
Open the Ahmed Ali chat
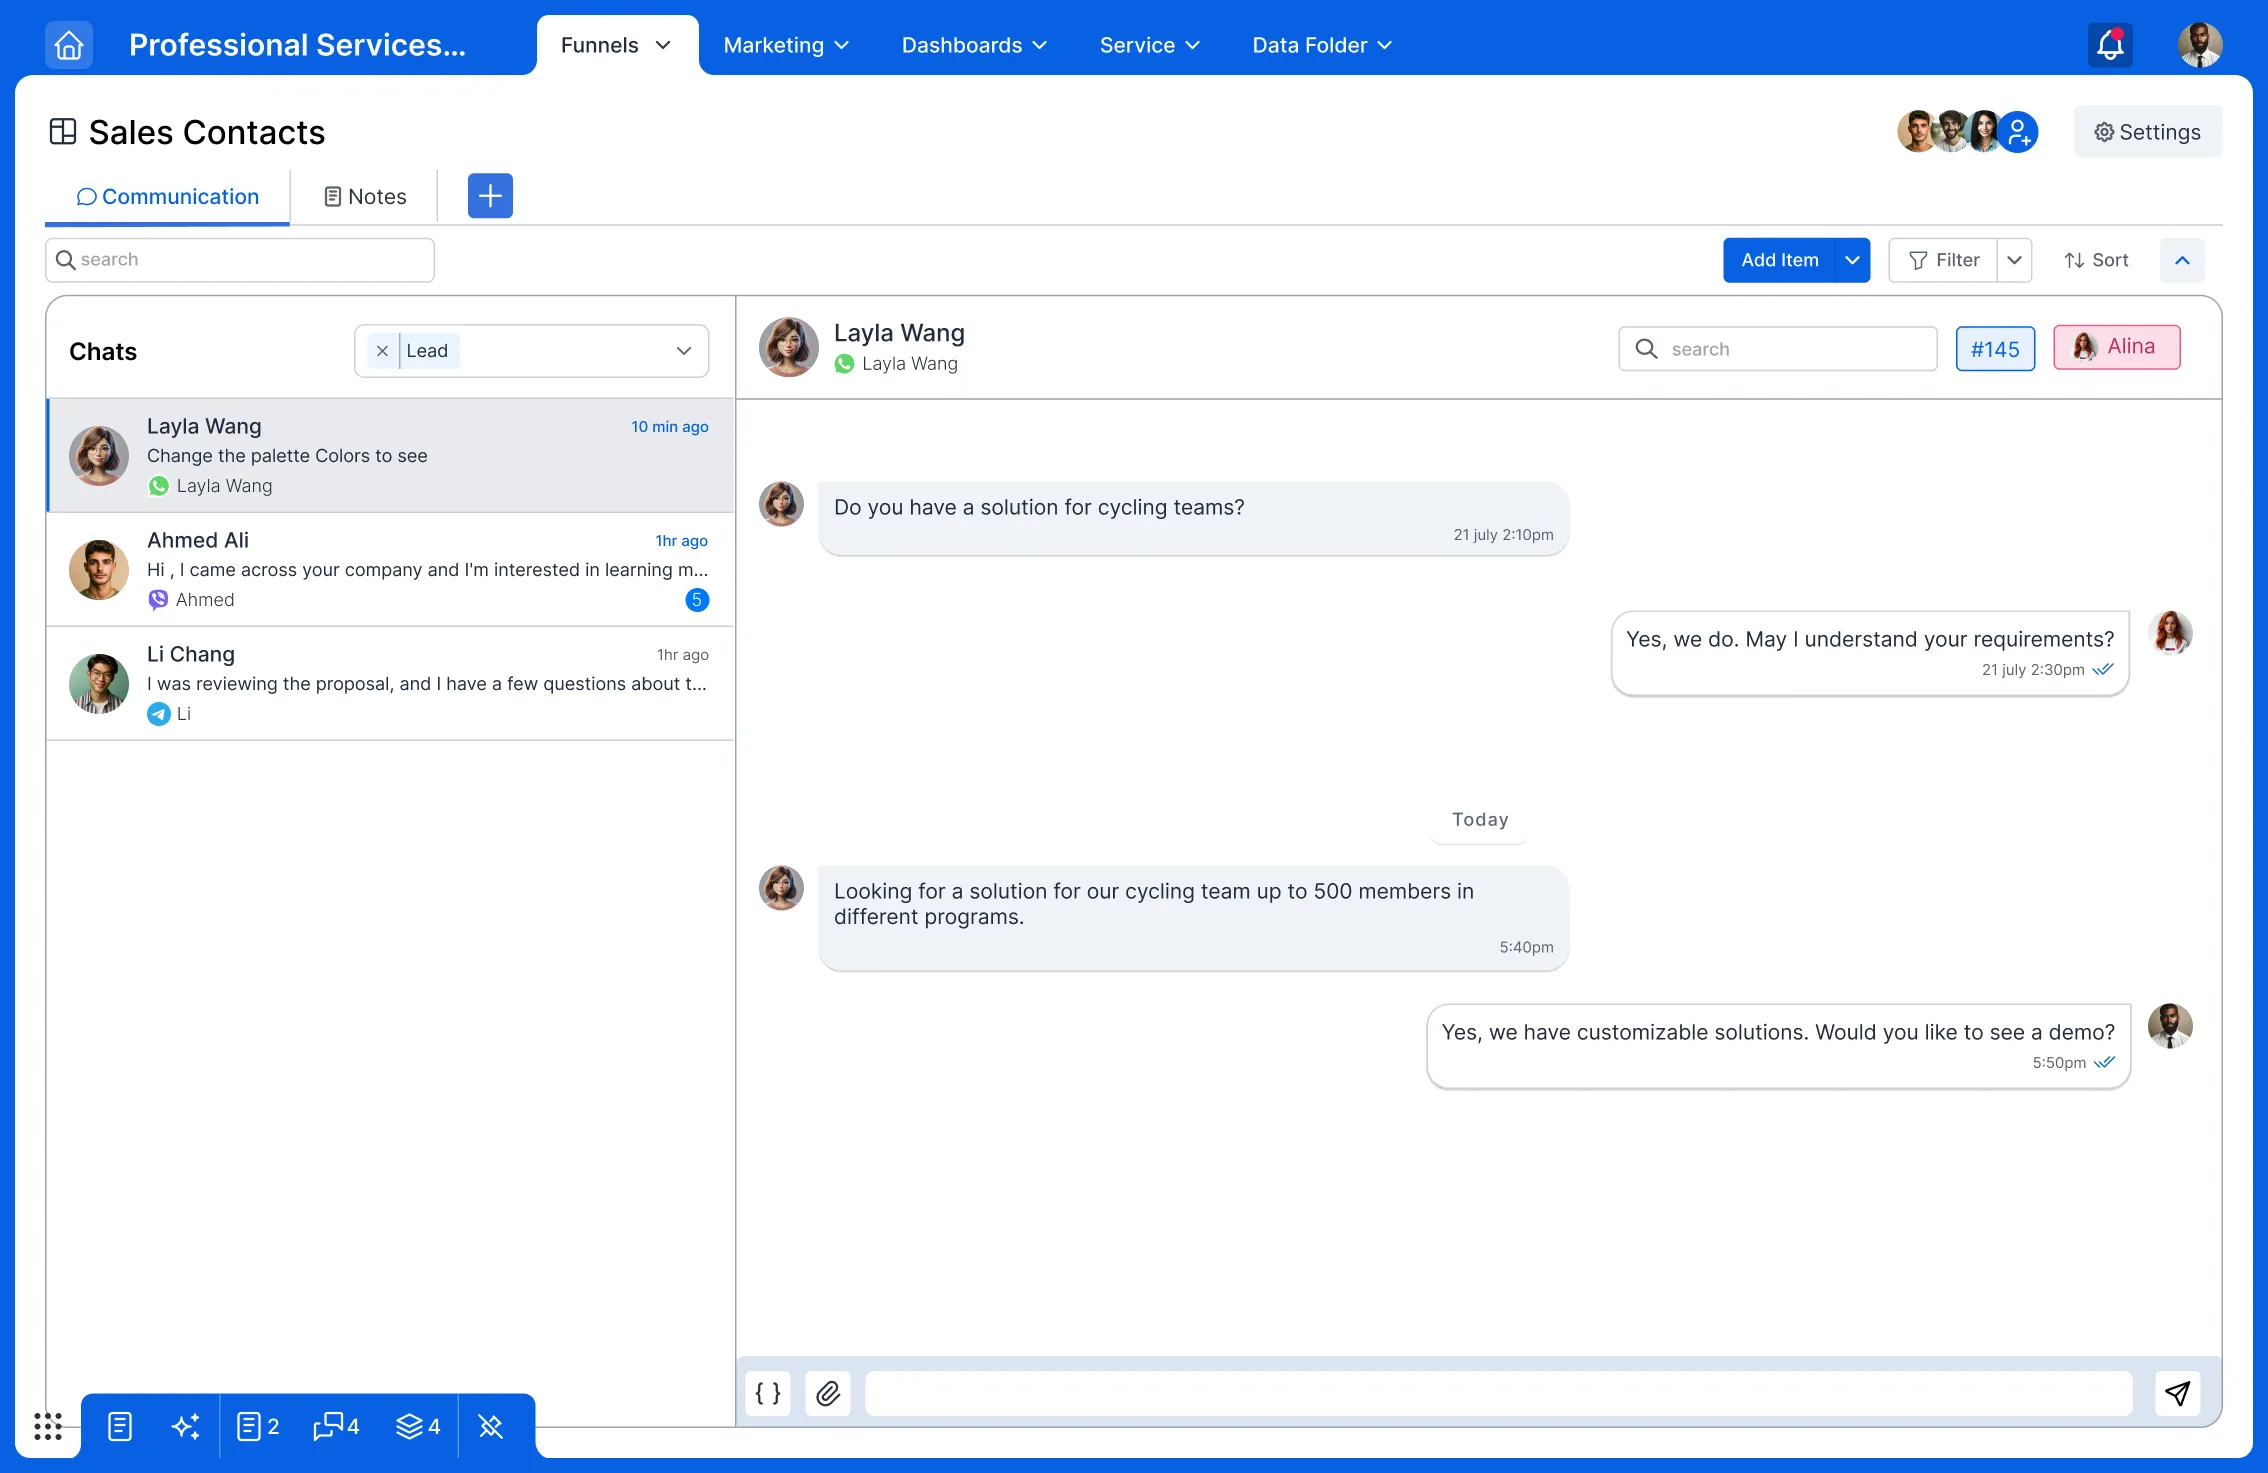pyautogui.click(x=390, y=570)
